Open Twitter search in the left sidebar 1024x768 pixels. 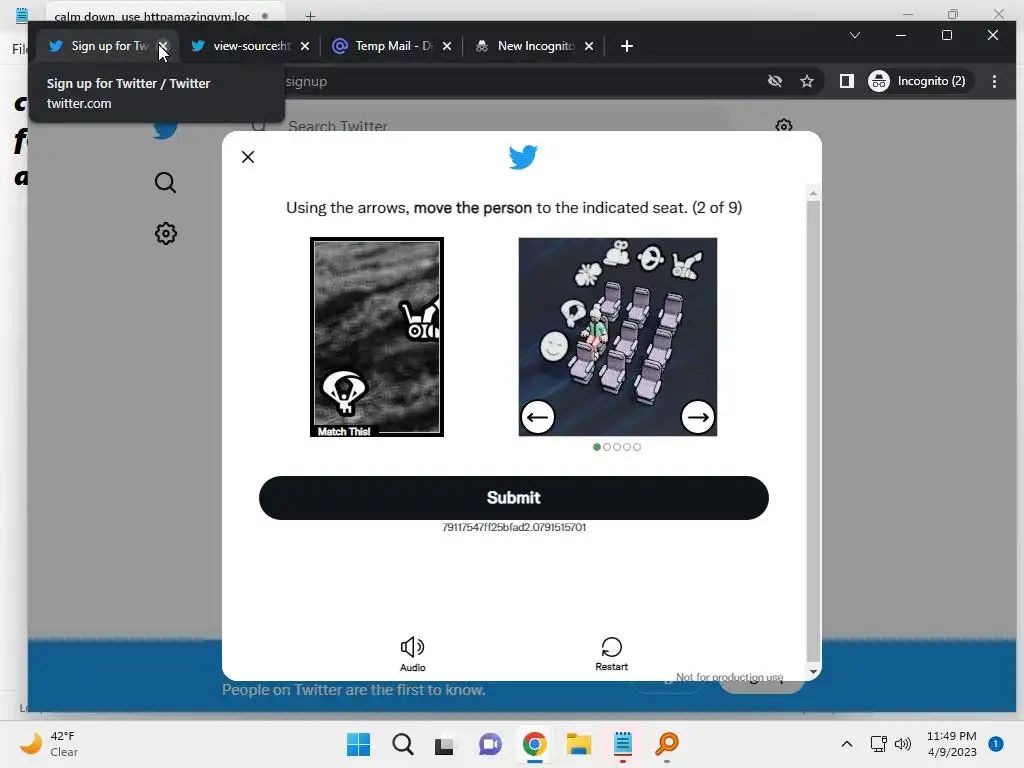click(x=165, y=182)
